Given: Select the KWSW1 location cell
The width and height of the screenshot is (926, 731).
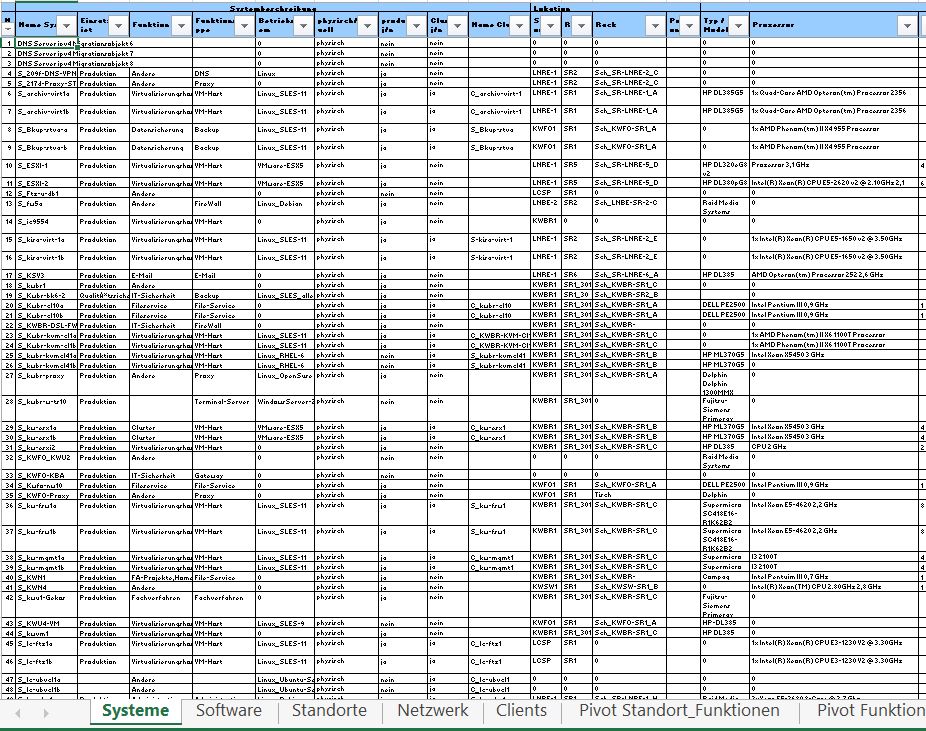Looking at the screenshot, I should (546, 588).
